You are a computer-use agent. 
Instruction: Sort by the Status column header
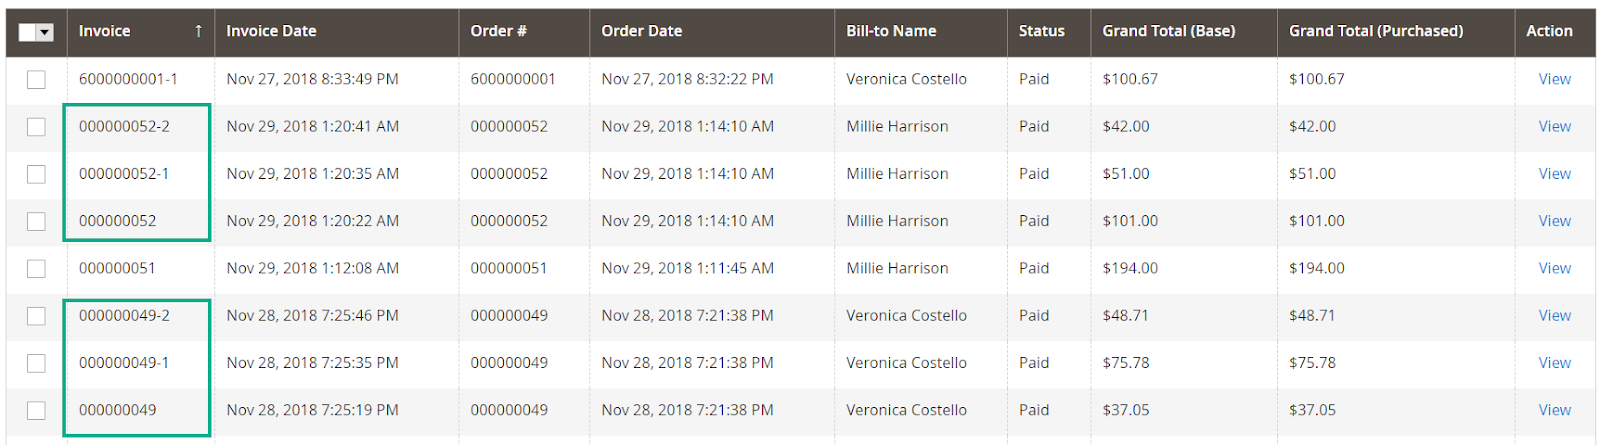(1041, 31)
